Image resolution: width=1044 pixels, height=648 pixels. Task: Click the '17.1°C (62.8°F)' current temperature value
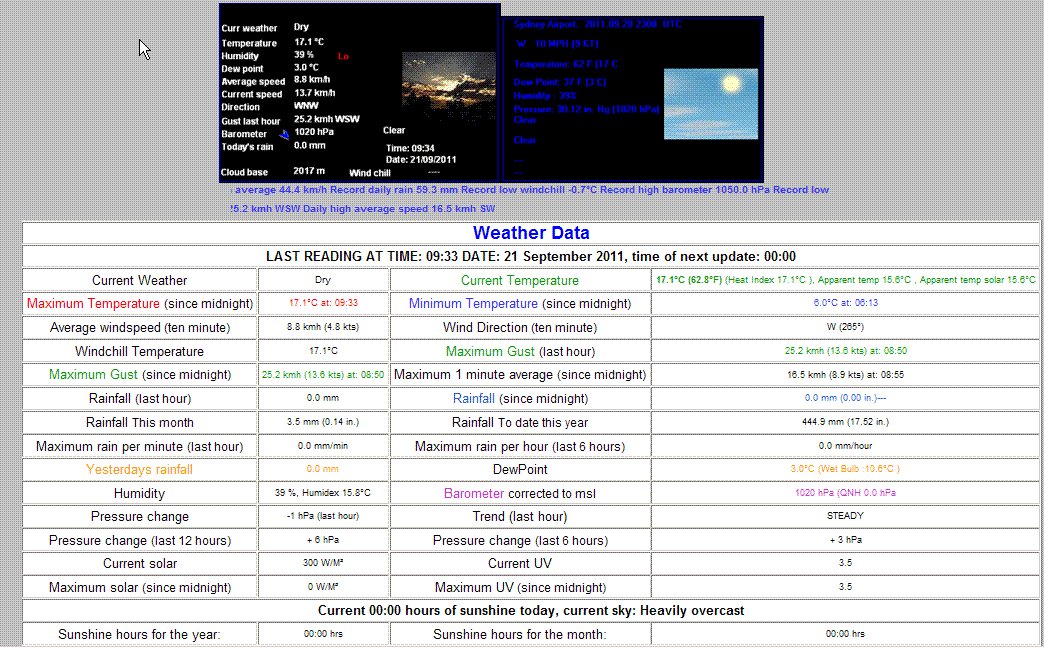tap(689, 280)
